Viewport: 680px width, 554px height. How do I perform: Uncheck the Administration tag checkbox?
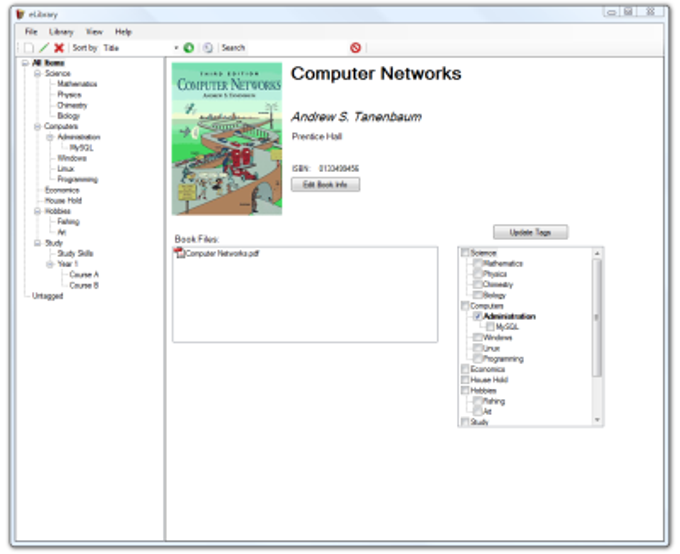point(477,316)
